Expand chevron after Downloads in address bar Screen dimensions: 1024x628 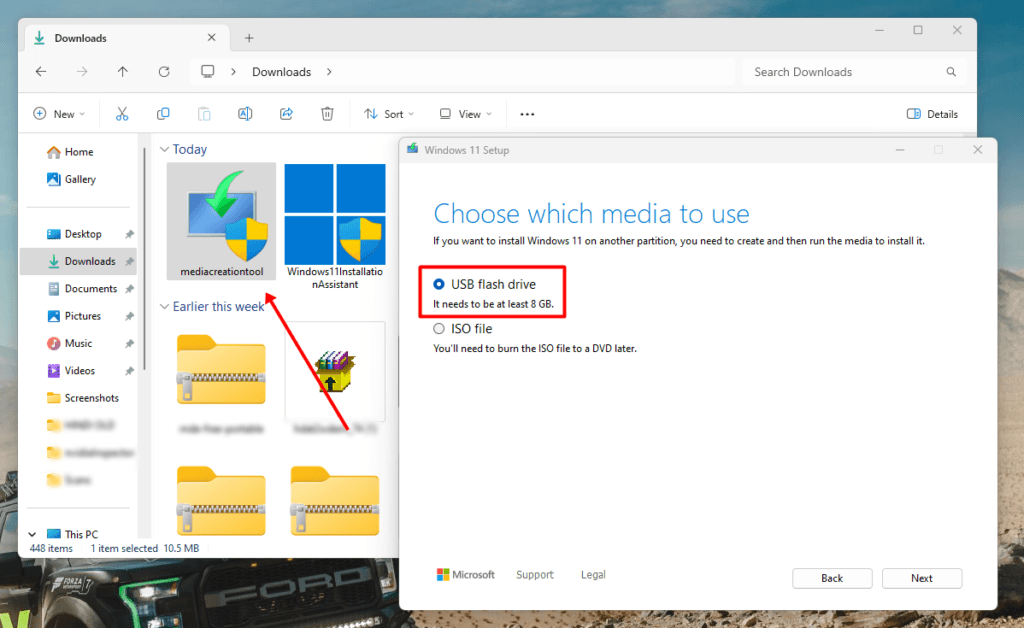tap(329, 72)
